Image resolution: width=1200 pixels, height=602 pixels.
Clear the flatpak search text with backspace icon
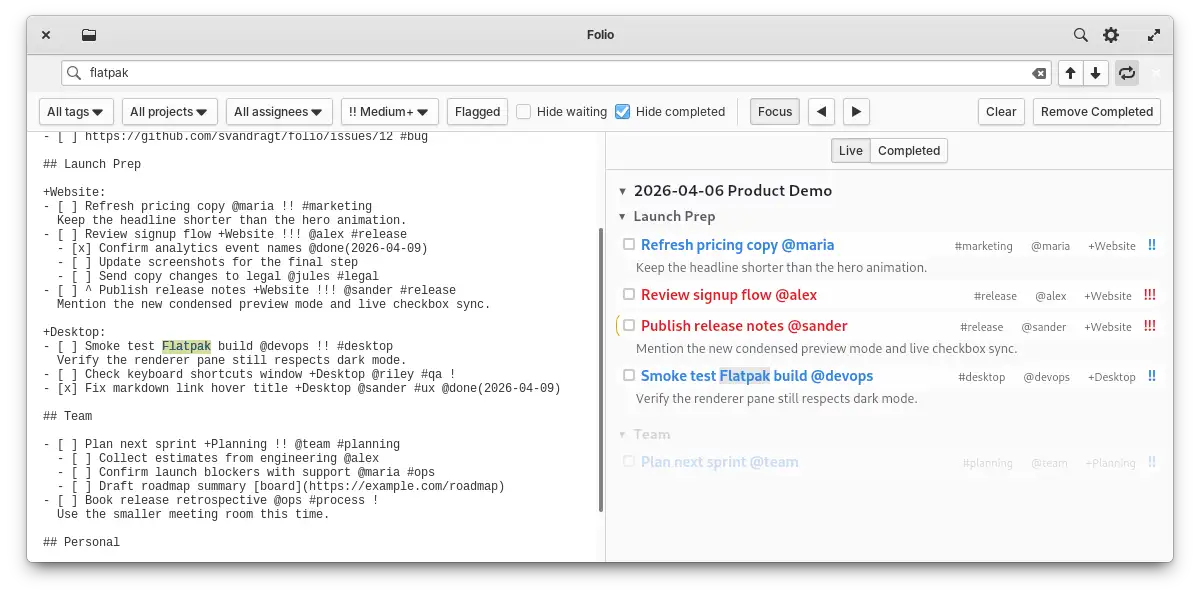pos(1039,73)
